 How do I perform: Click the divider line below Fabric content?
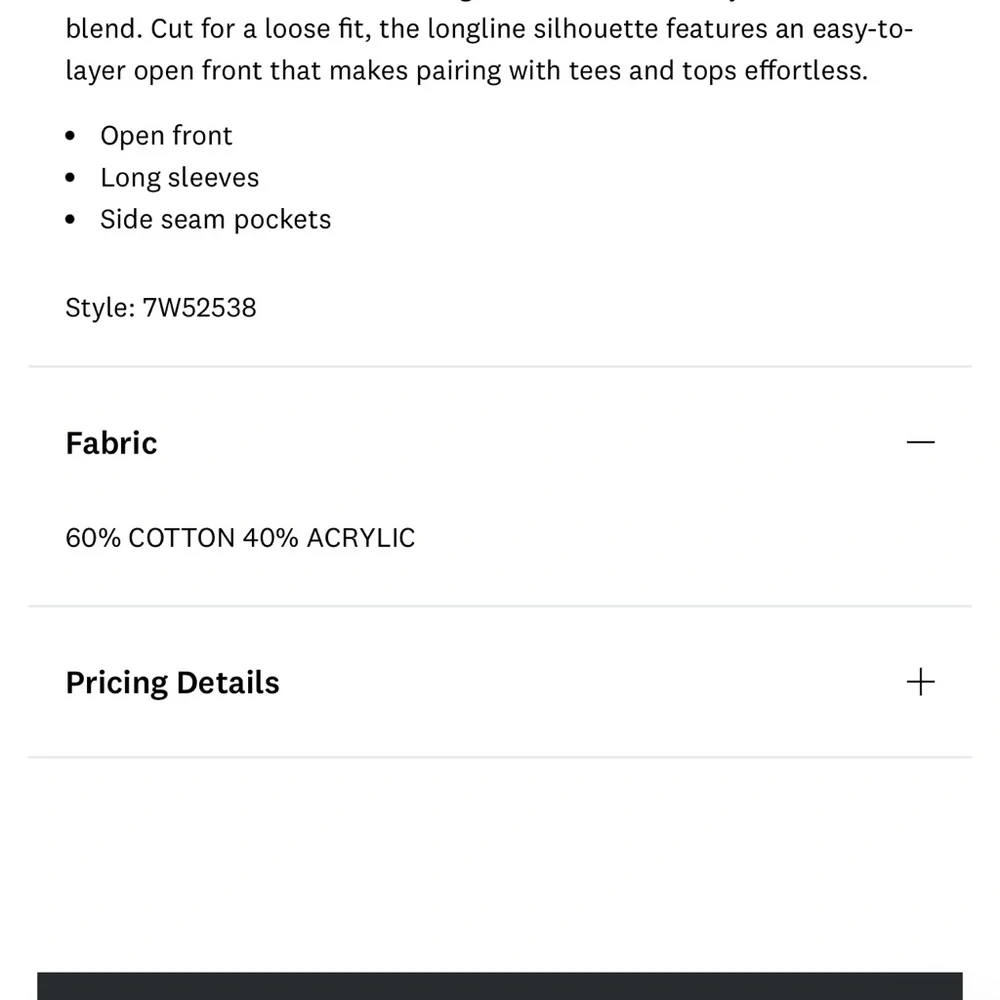pyautogui.click(x=499, y=606)
